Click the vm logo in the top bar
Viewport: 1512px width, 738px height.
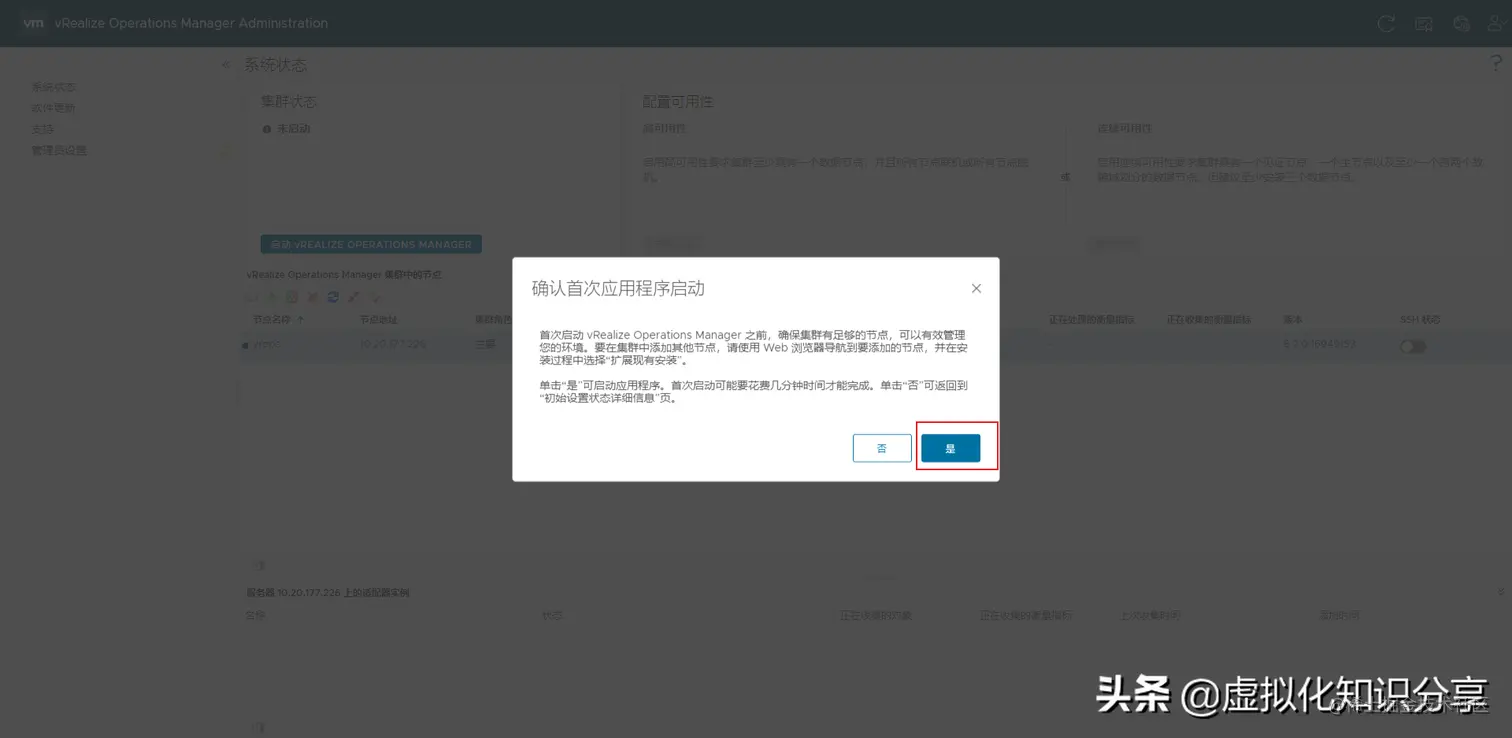click(33, 23)
